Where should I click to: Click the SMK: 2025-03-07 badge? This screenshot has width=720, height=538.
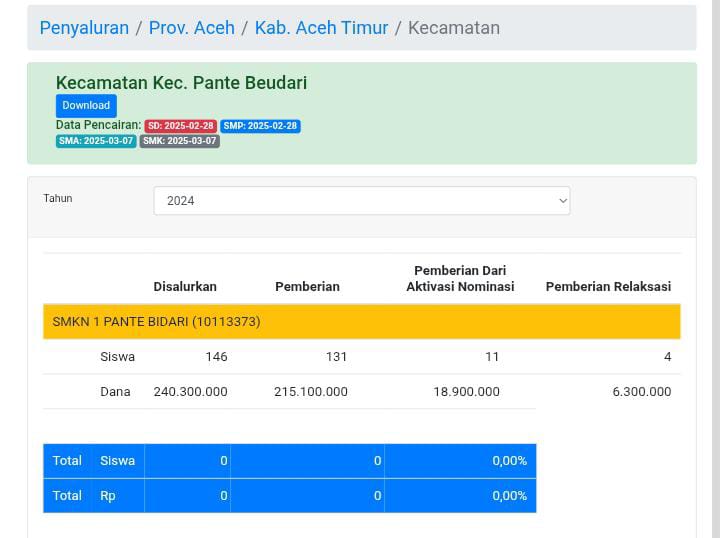180,141
